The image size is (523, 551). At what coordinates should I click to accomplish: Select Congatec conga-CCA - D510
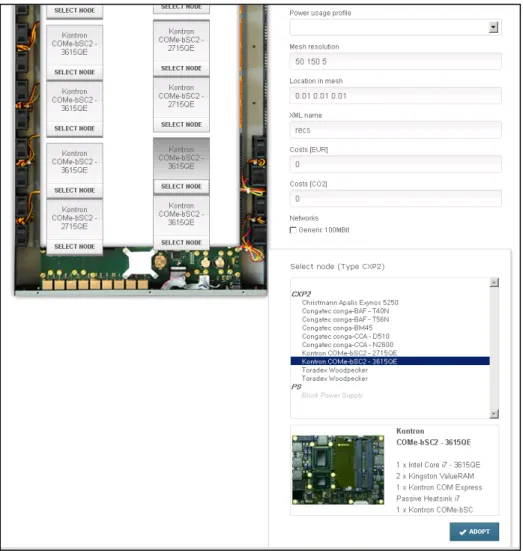(346, 336)
